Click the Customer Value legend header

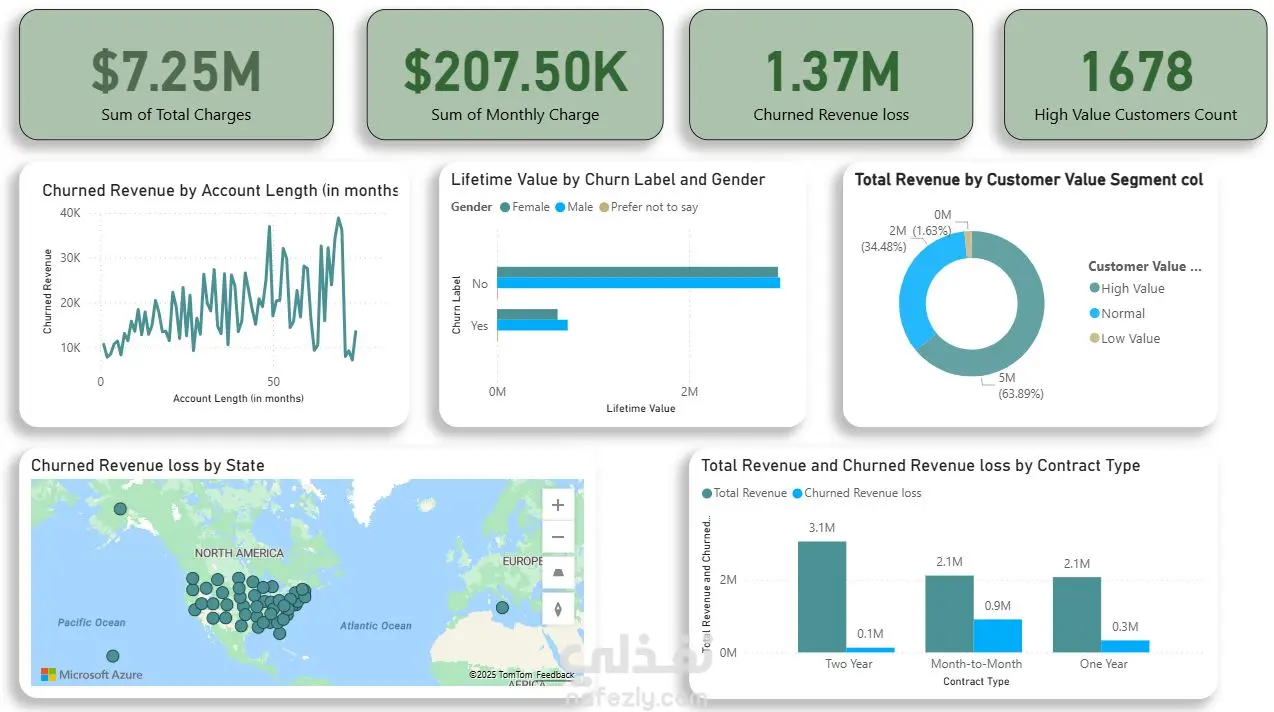(x=1145, y=266)
